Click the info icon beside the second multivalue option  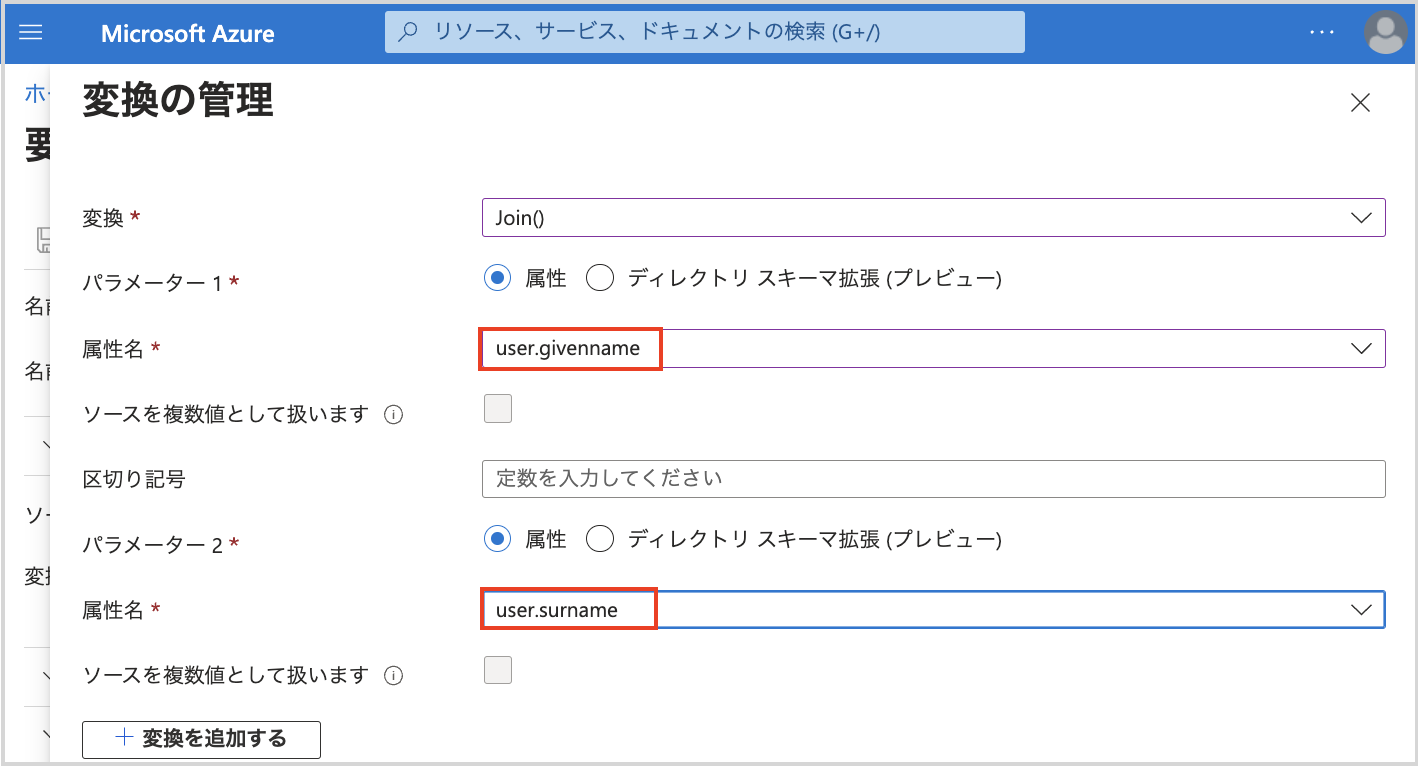click(391, 675)
